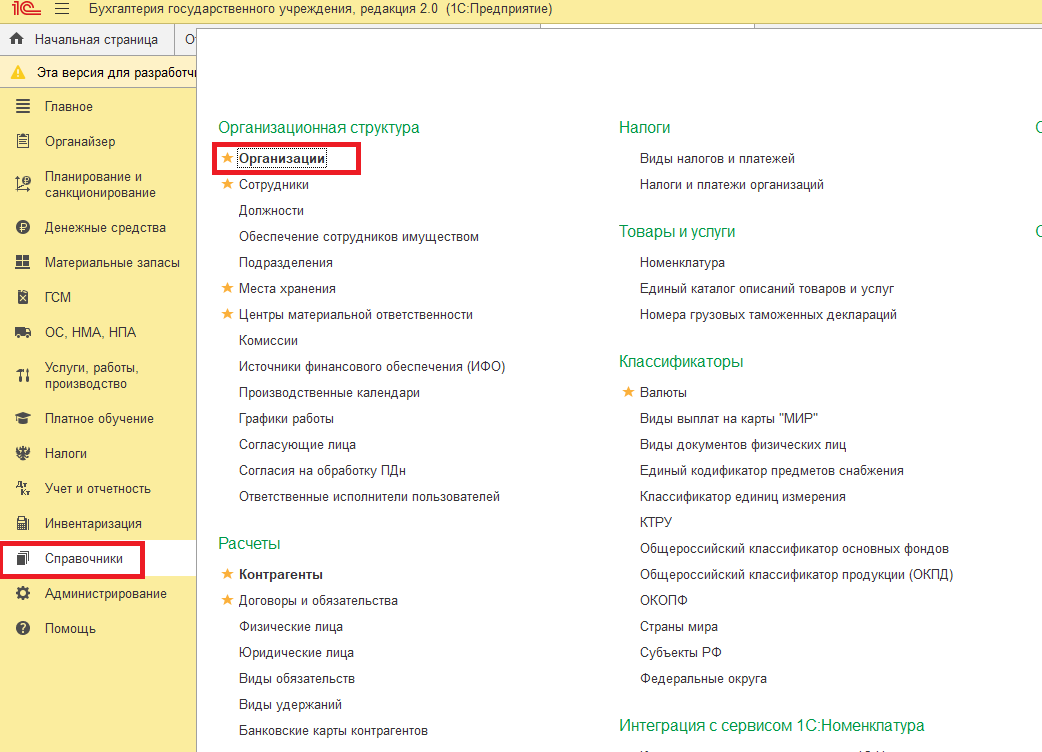Open the Администрирование section

(x=106, y=593)
